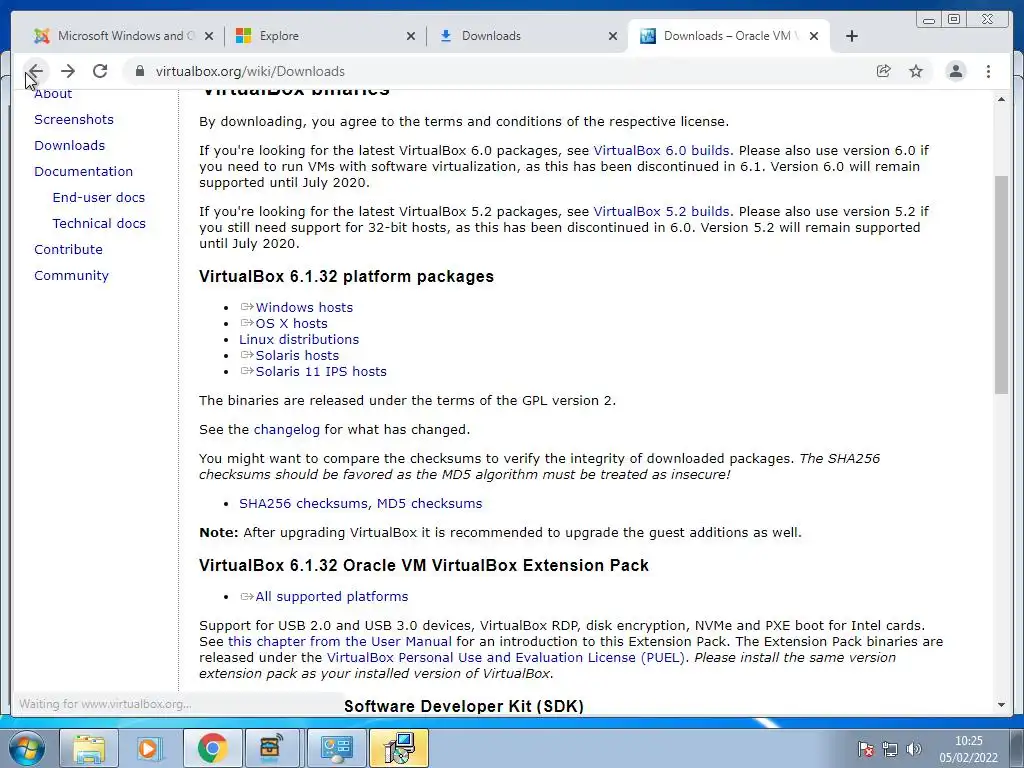
Task: Click the scrollbar down arrow
Action: tap(1001, 705)
